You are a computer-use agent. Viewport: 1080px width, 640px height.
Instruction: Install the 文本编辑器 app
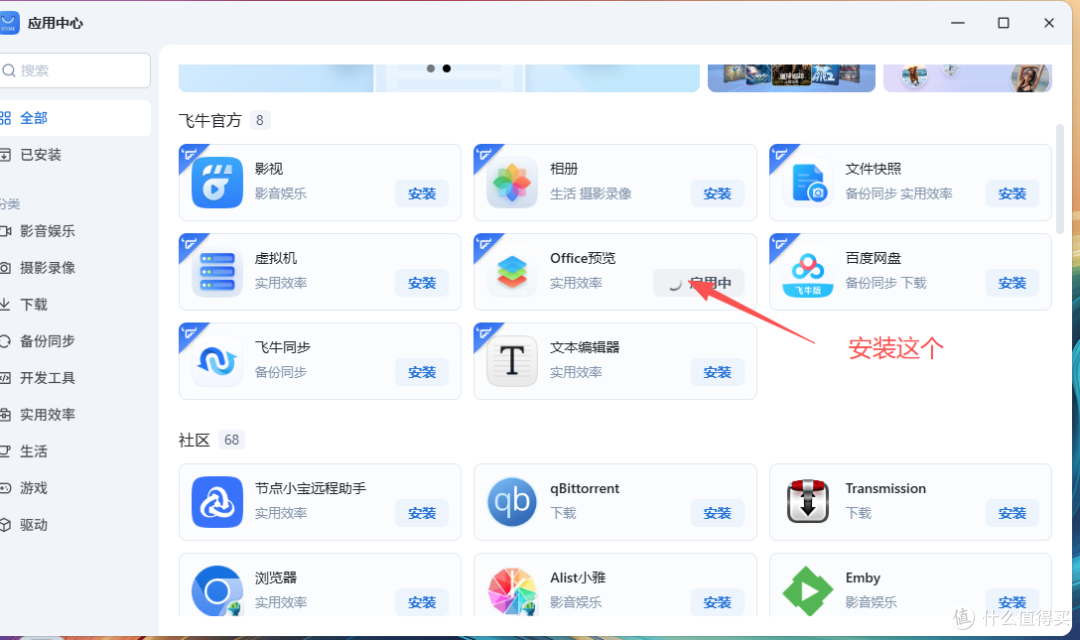click(717, 372)
